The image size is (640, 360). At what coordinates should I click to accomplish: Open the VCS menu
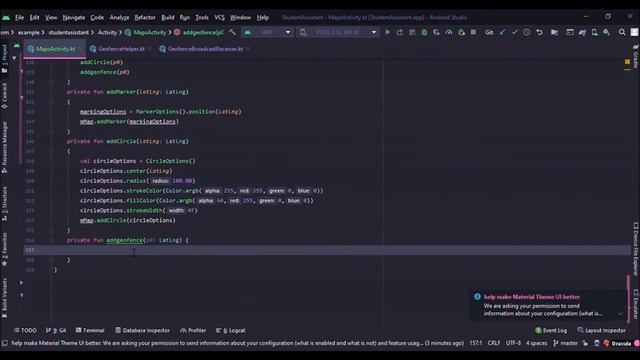point(220,18)
